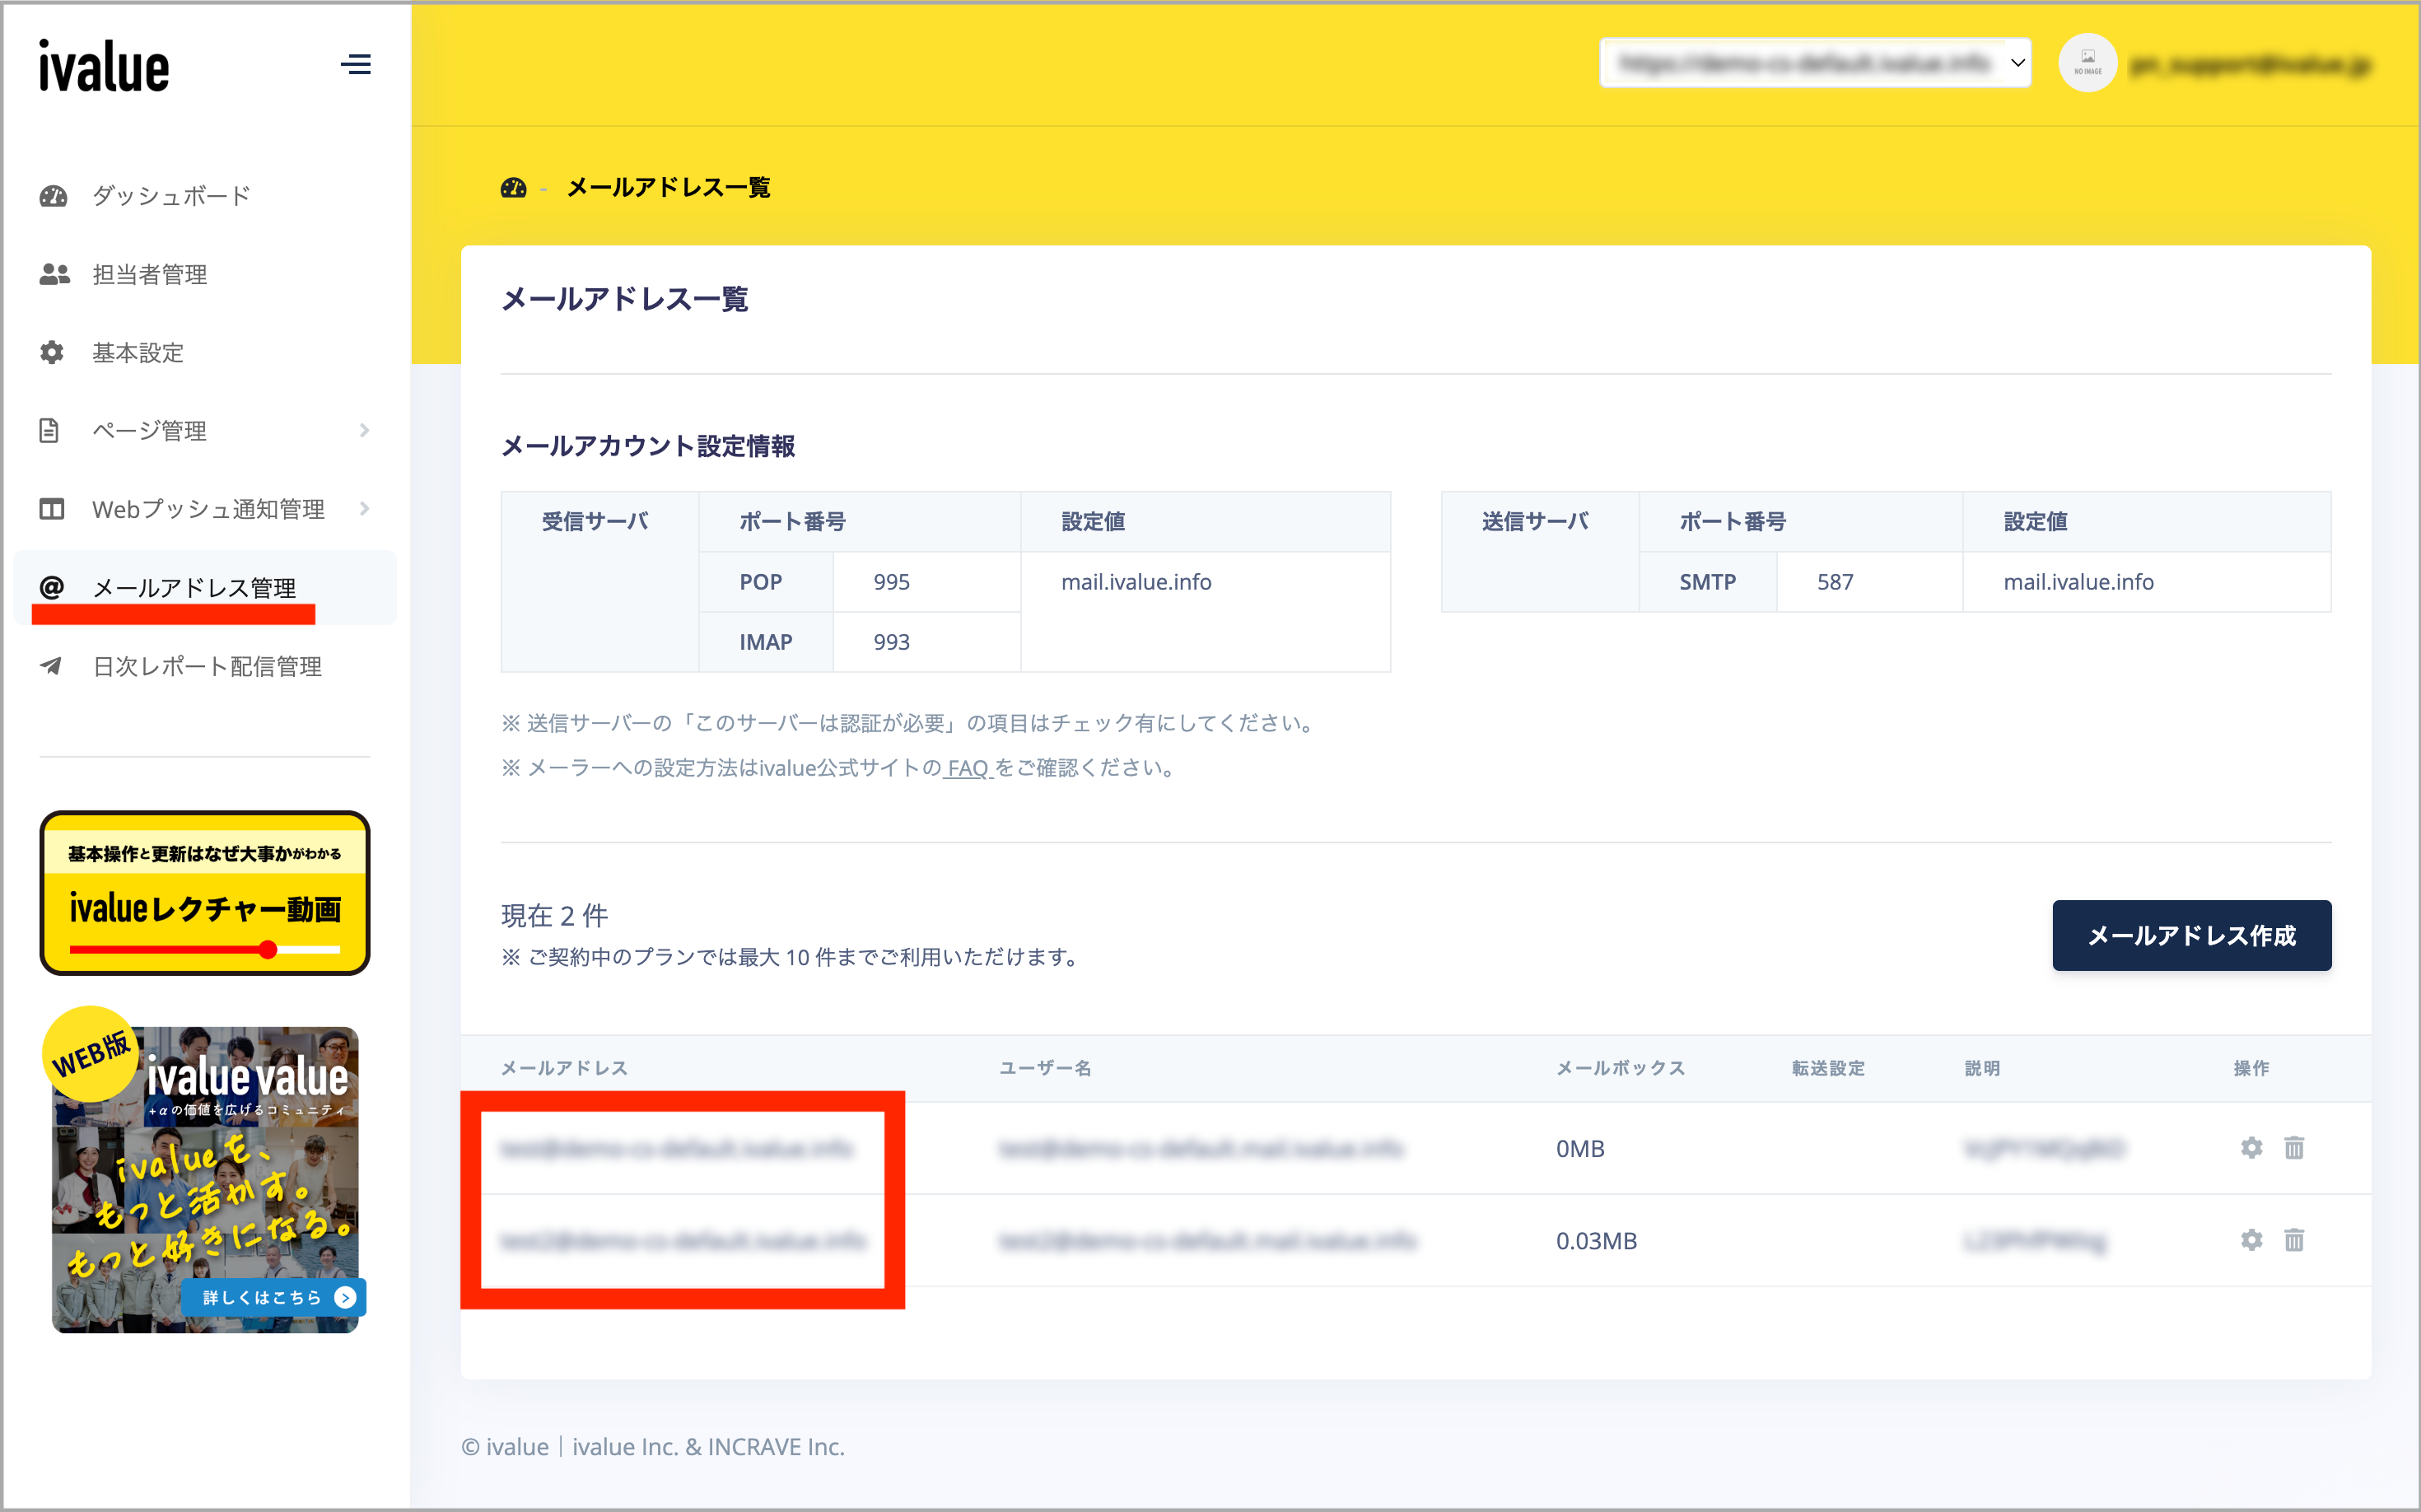Image resolution: width=2421 pixels, height=1512 pixels.
Task: Toggle the sidebar with the hamburger icon
Action: (x=356, y=64)
